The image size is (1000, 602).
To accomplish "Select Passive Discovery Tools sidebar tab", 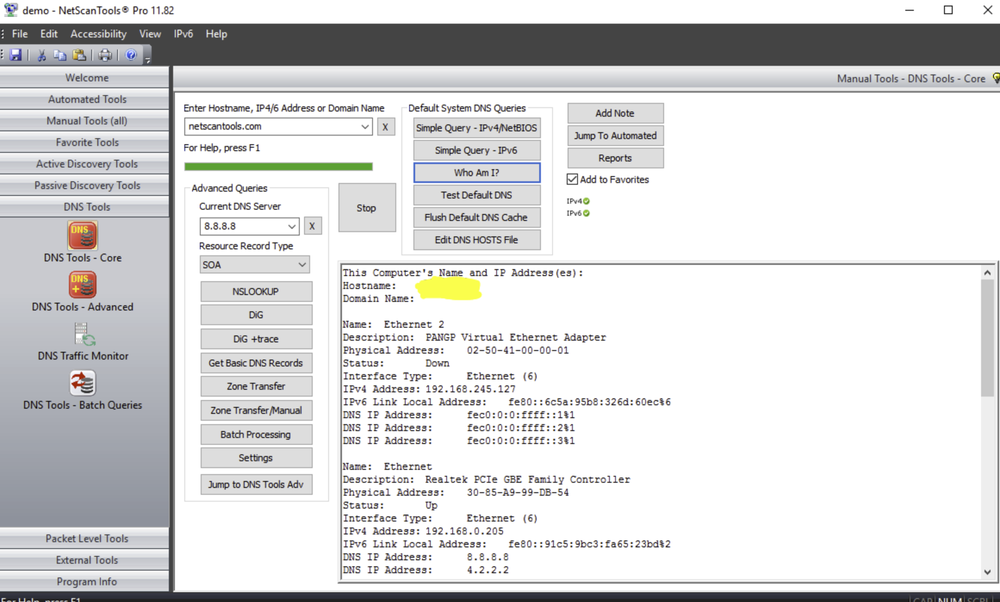I will coord(85,186).
